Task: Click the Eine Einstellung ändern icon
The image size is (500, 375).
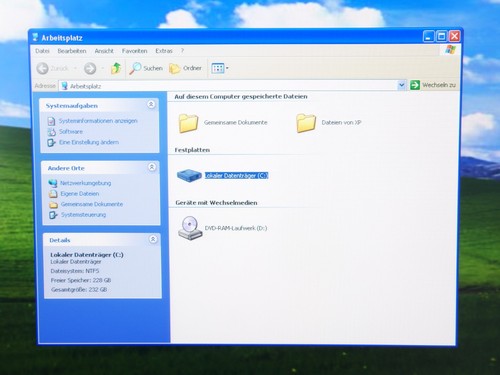Action: (52, 143)
